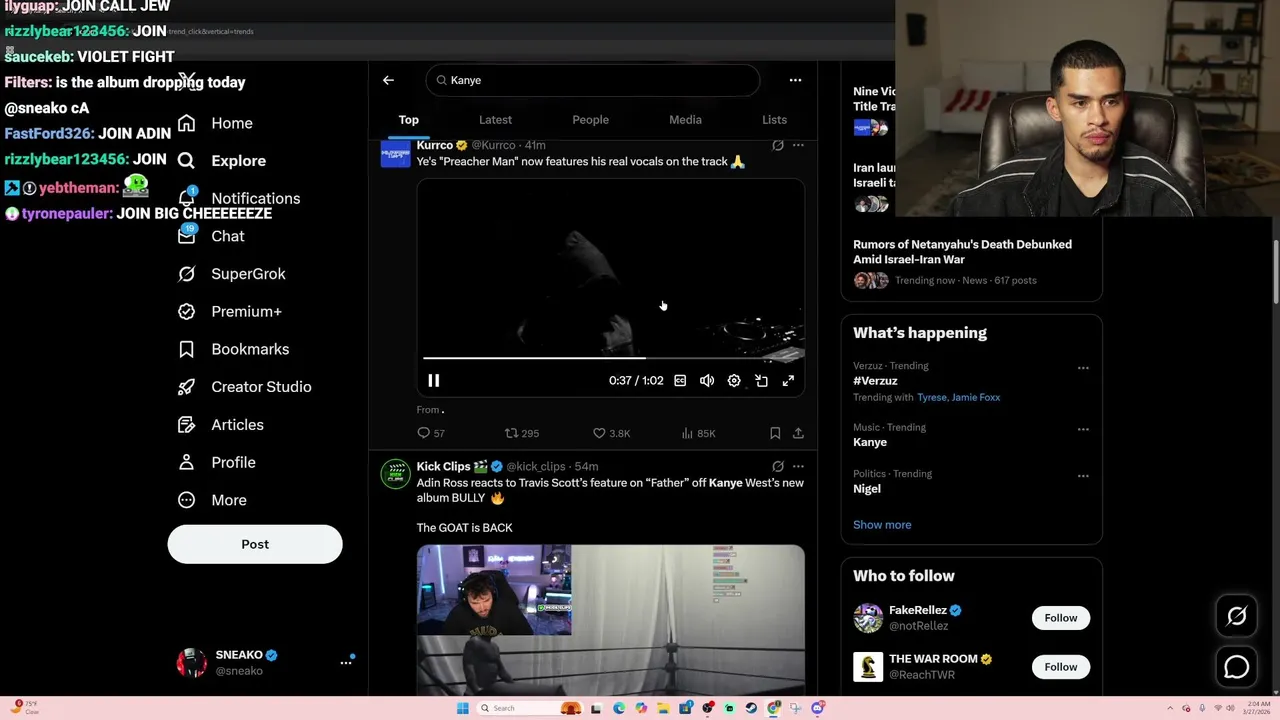Enable picture-in-picture on video
The image size is (1280, 720).
point(761,381)
